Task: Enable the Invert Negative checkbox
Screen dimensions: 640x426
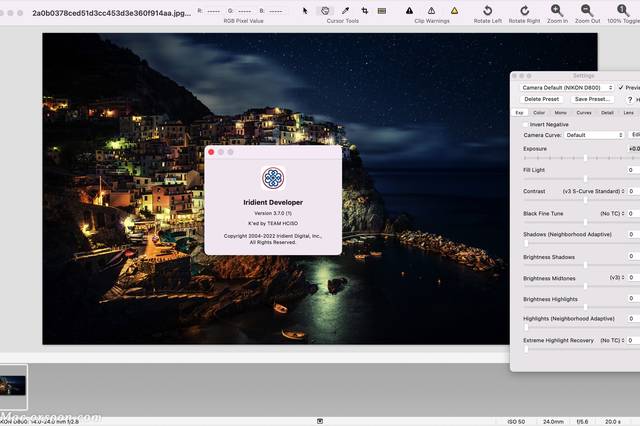Action: 526,124
